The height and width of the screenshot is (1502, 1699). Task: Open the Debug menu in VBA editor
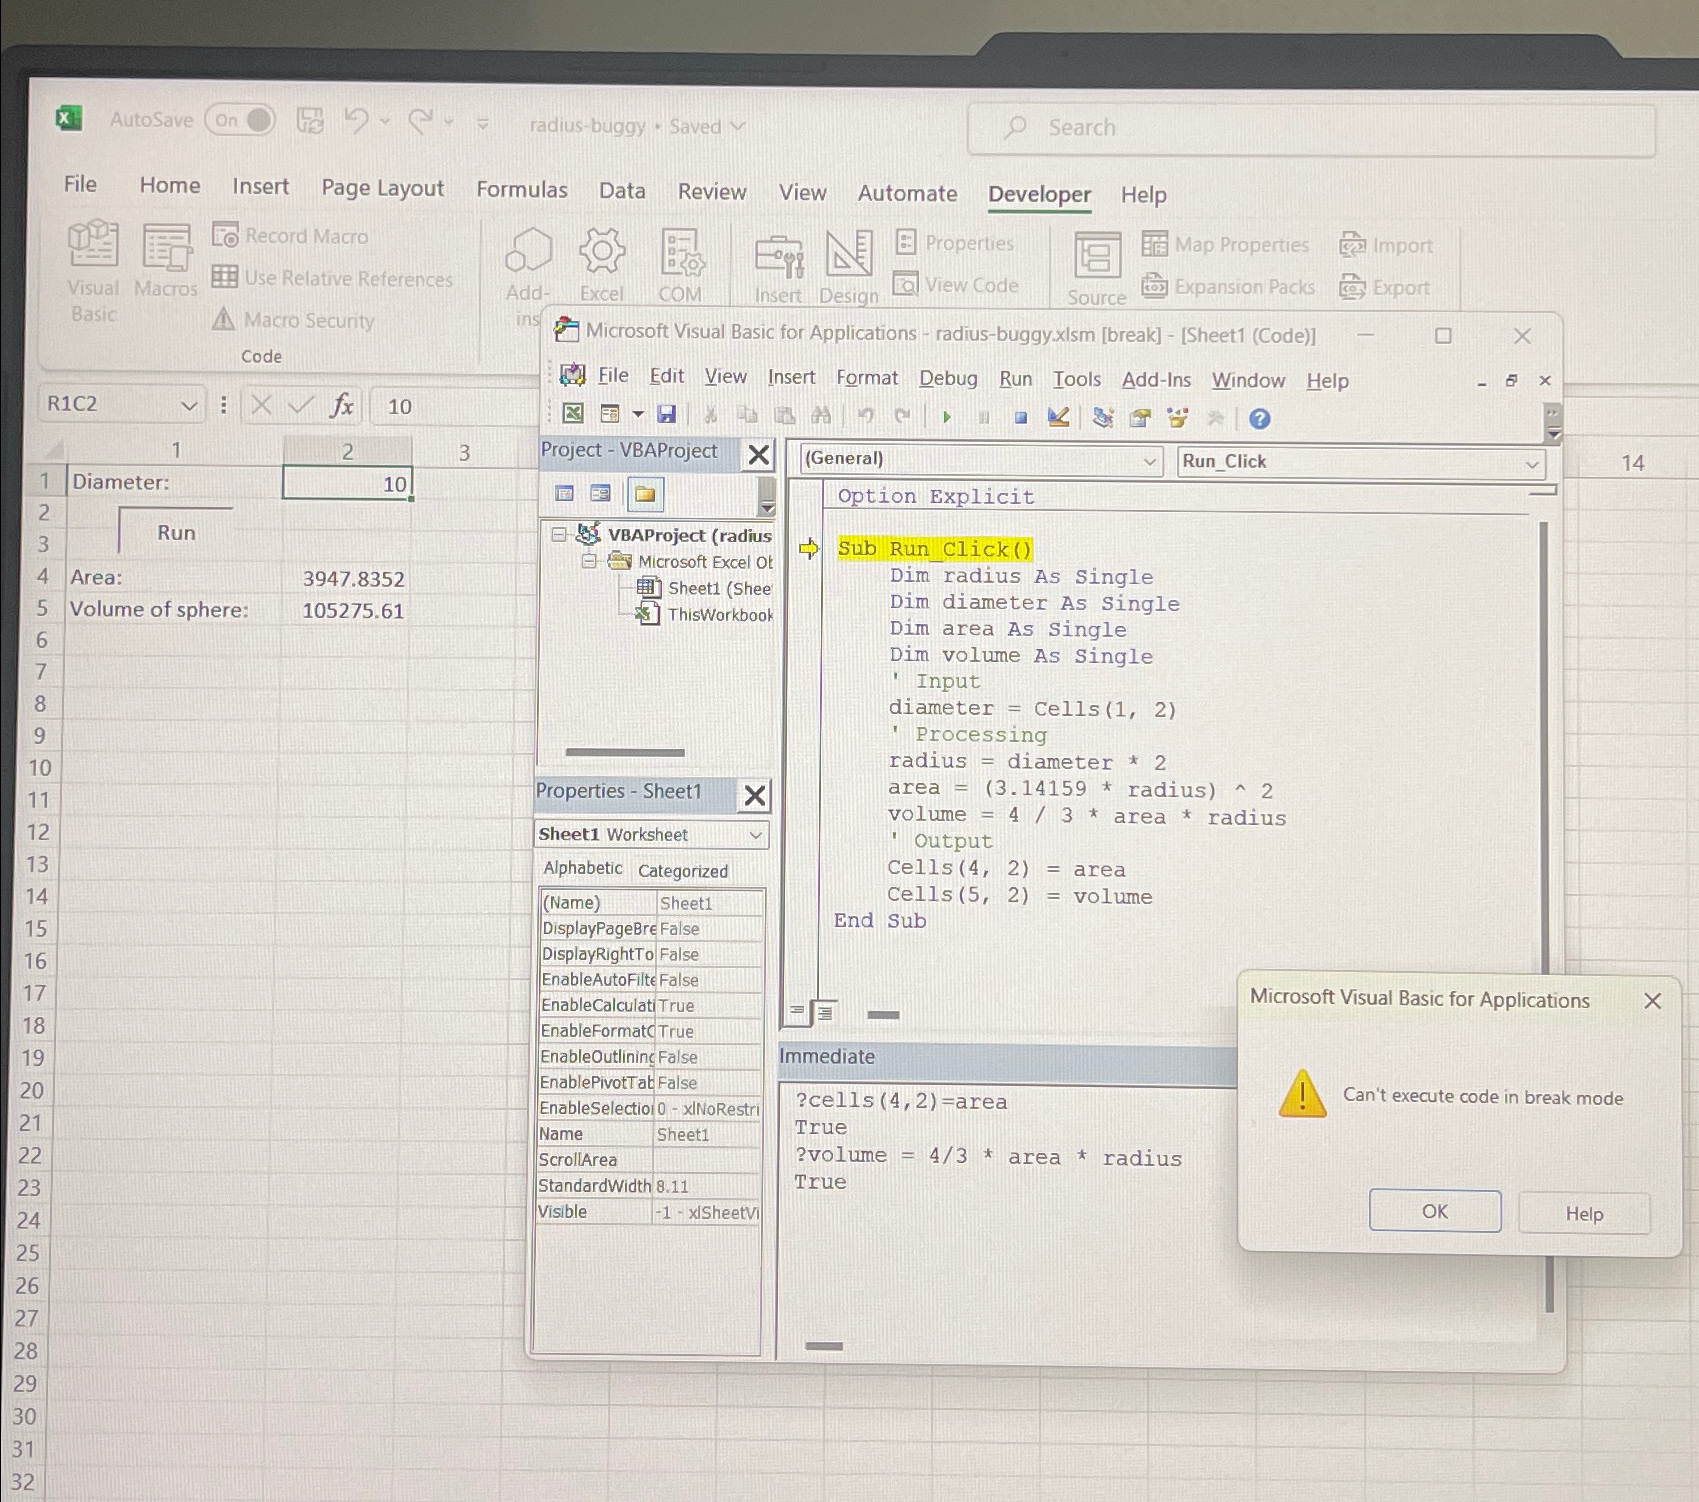point(948,378)
